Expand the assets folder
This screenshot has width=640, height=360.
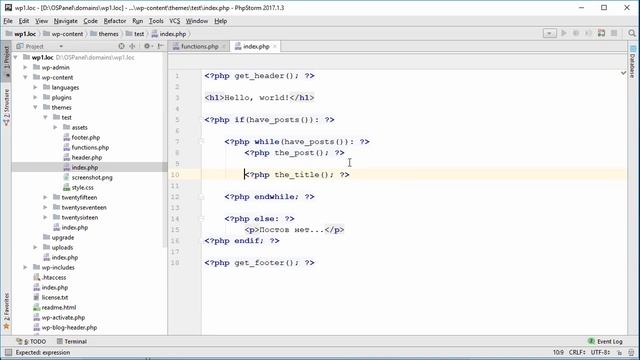[x=55, y=127]
